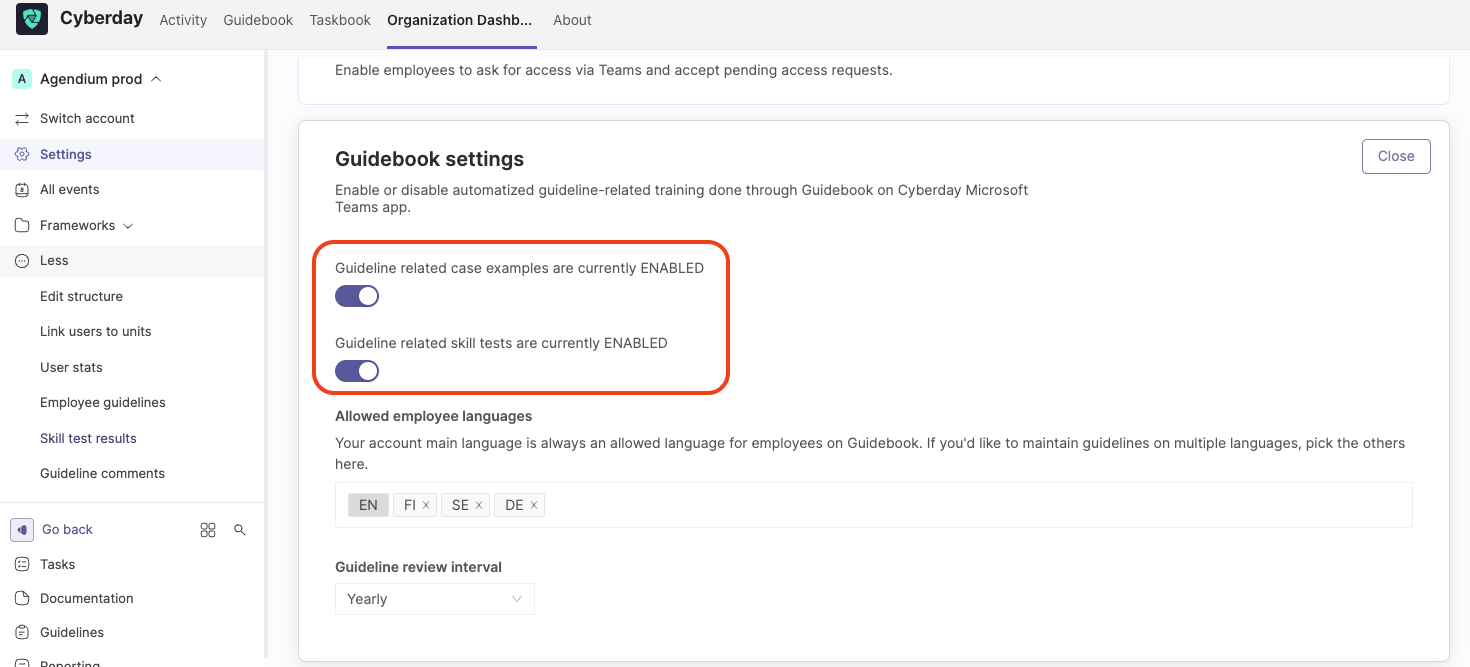Screen dimensions: 1470x667
Task: Open the Guideline review interval dropdown
Action: click(435, 599)
